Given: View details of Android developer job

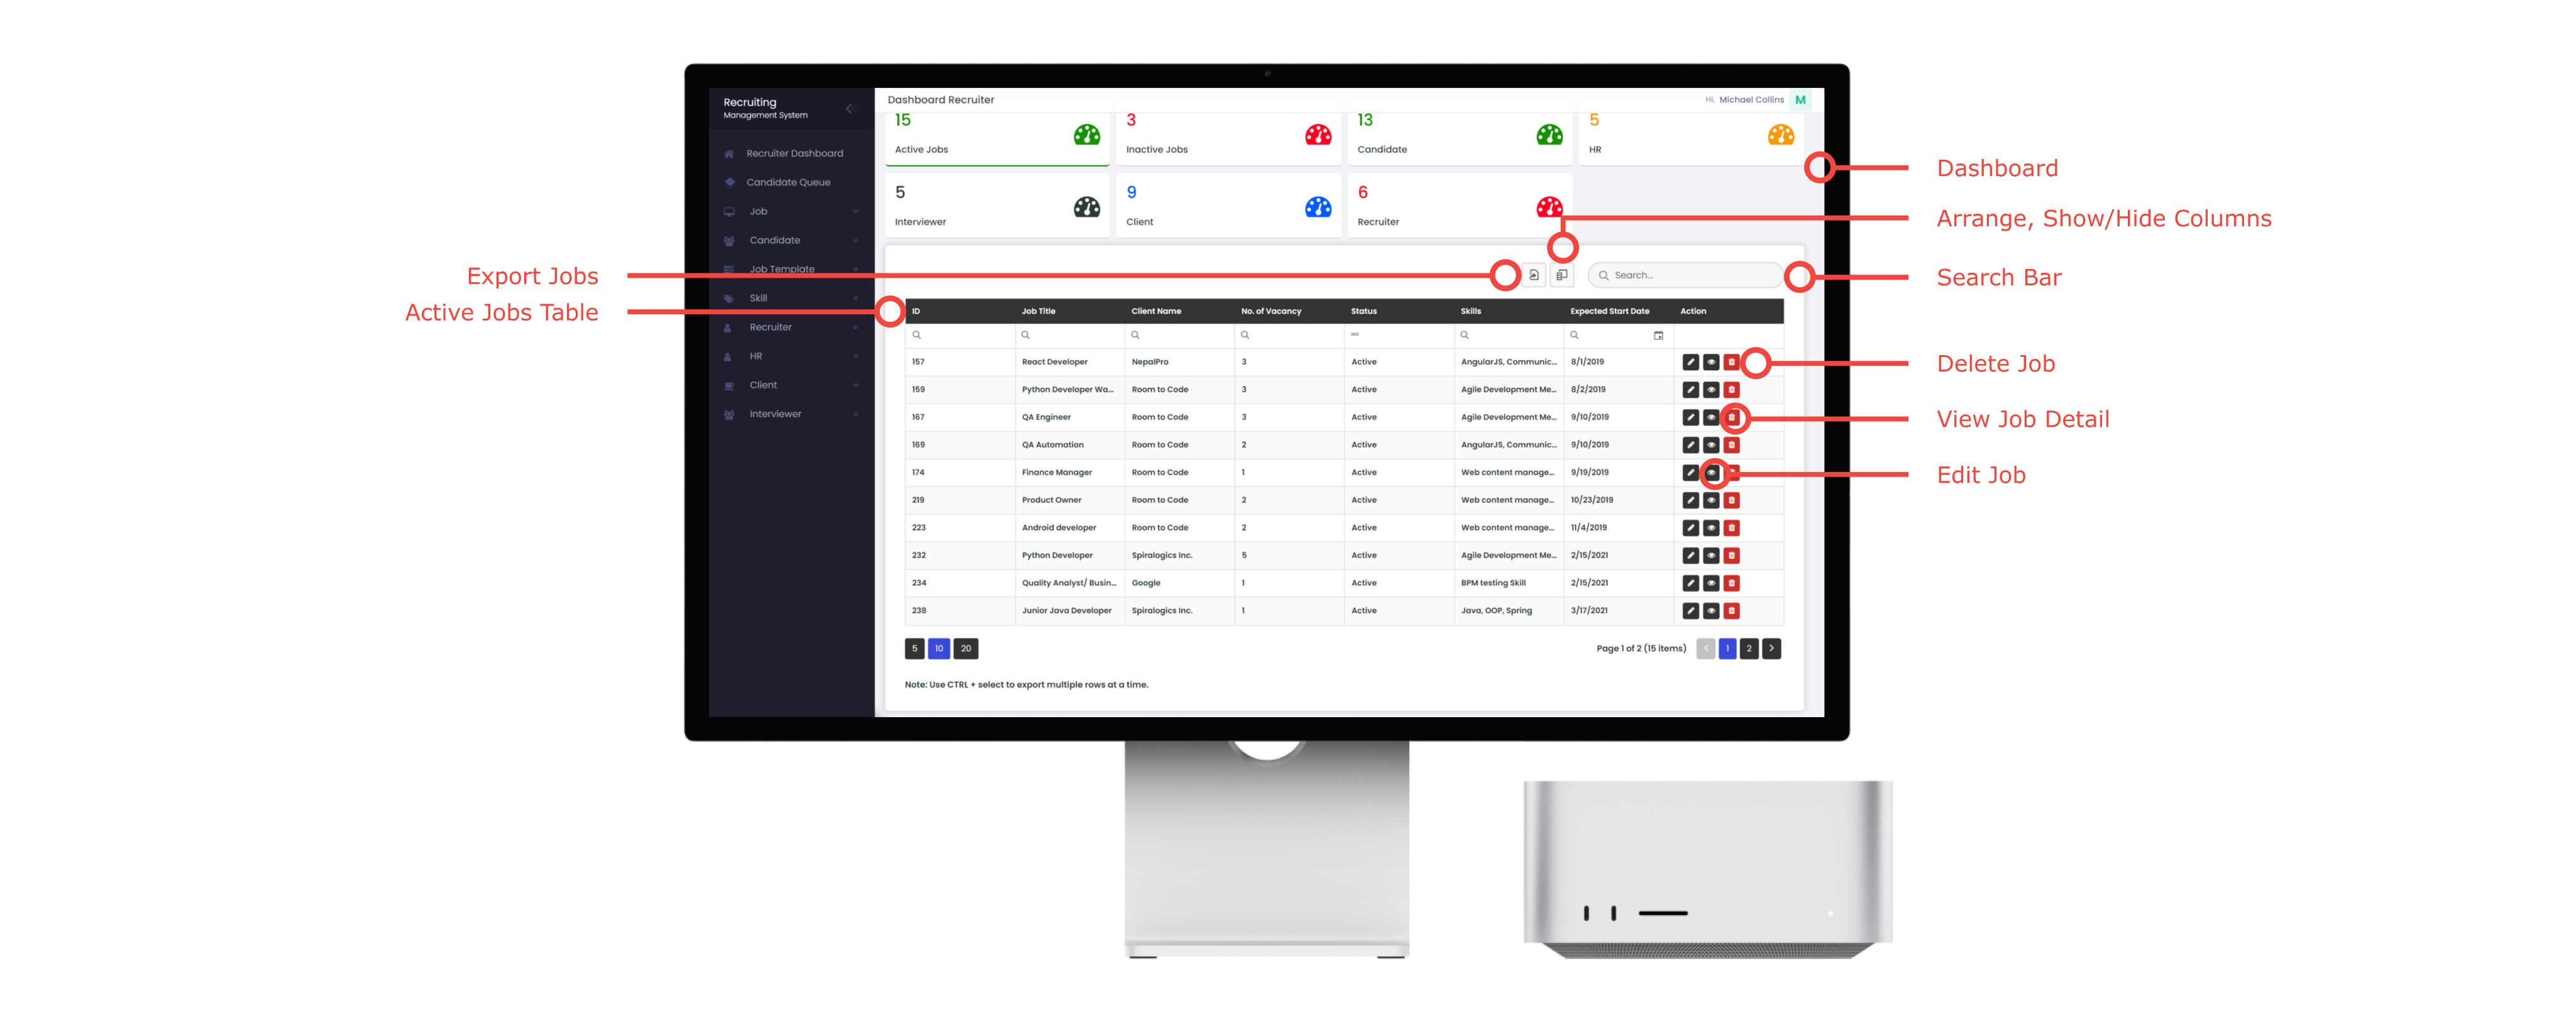Looking at the screenshot, I should 1711,528.
